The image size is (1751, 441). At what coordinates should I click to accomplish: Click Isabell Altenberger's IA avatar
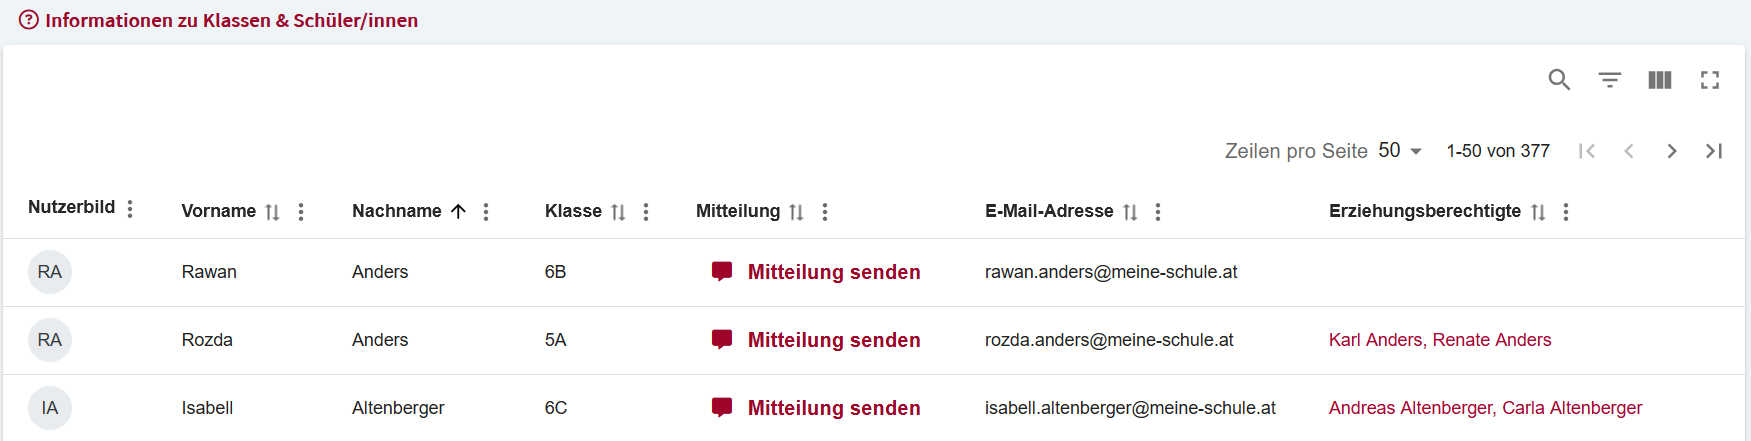coord(50,408)
